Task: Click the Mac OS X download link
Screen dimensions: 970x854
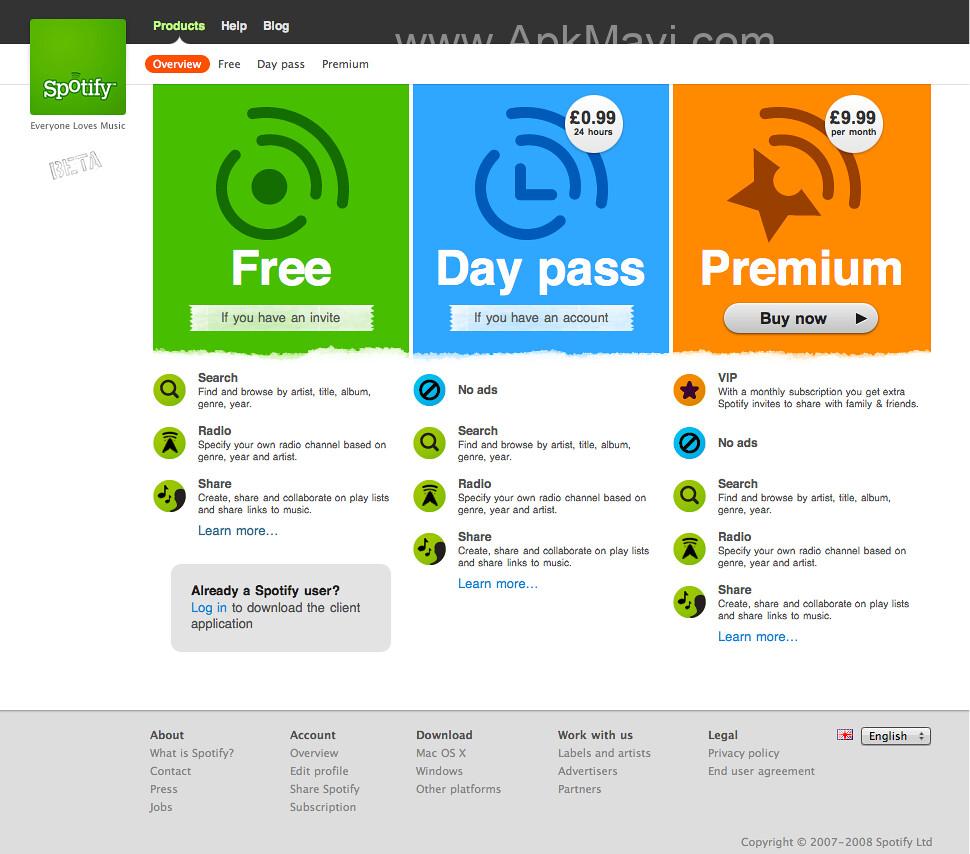Action: tap(441, 753)
